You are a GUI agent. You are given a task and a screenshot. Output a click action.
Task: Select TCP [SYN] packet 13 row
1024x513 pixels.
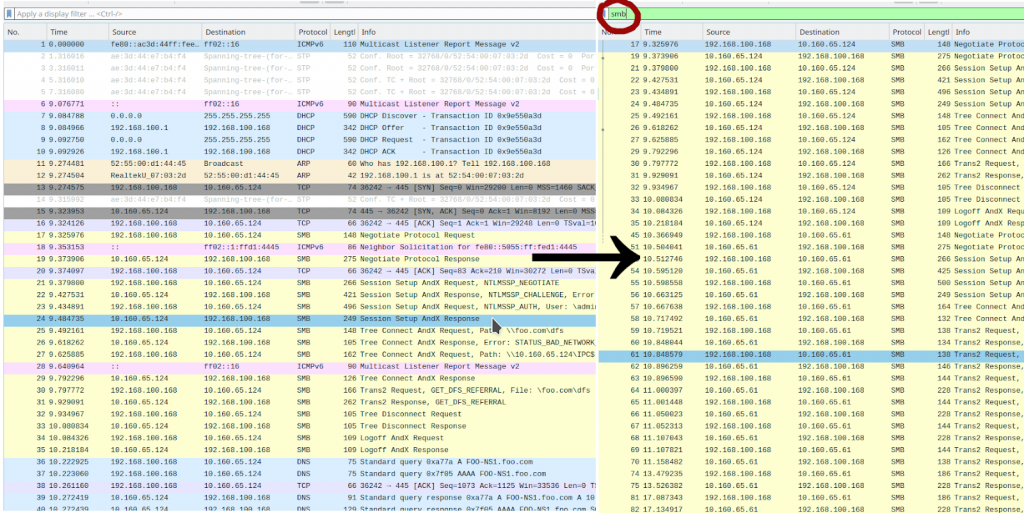click(300, 187)
